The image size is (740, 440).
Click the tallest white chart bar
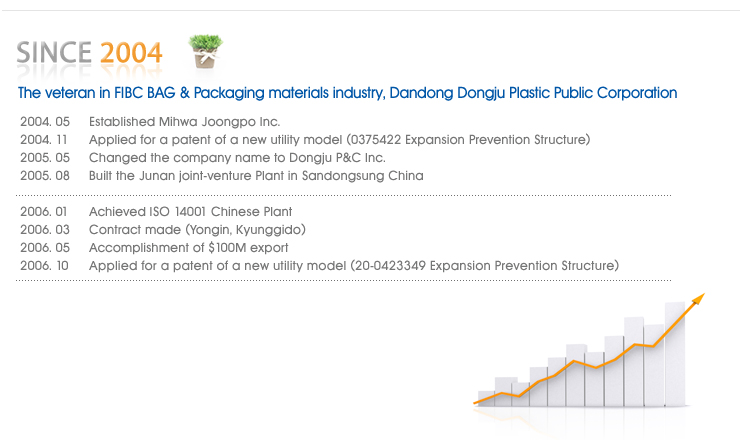[x=675, y=354]
